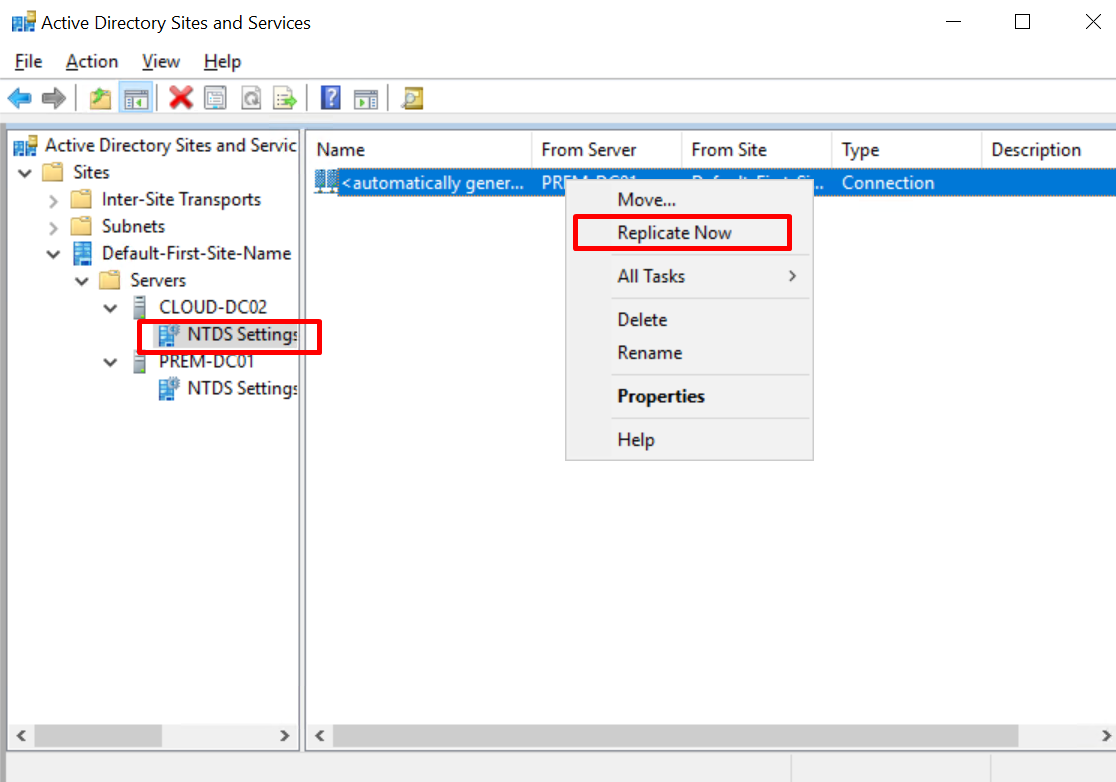The width and height of the screenshot is (1116, 782).
Task: Click tree pane horizontal scrollbar thumb
Action: [x=98, y=736]
